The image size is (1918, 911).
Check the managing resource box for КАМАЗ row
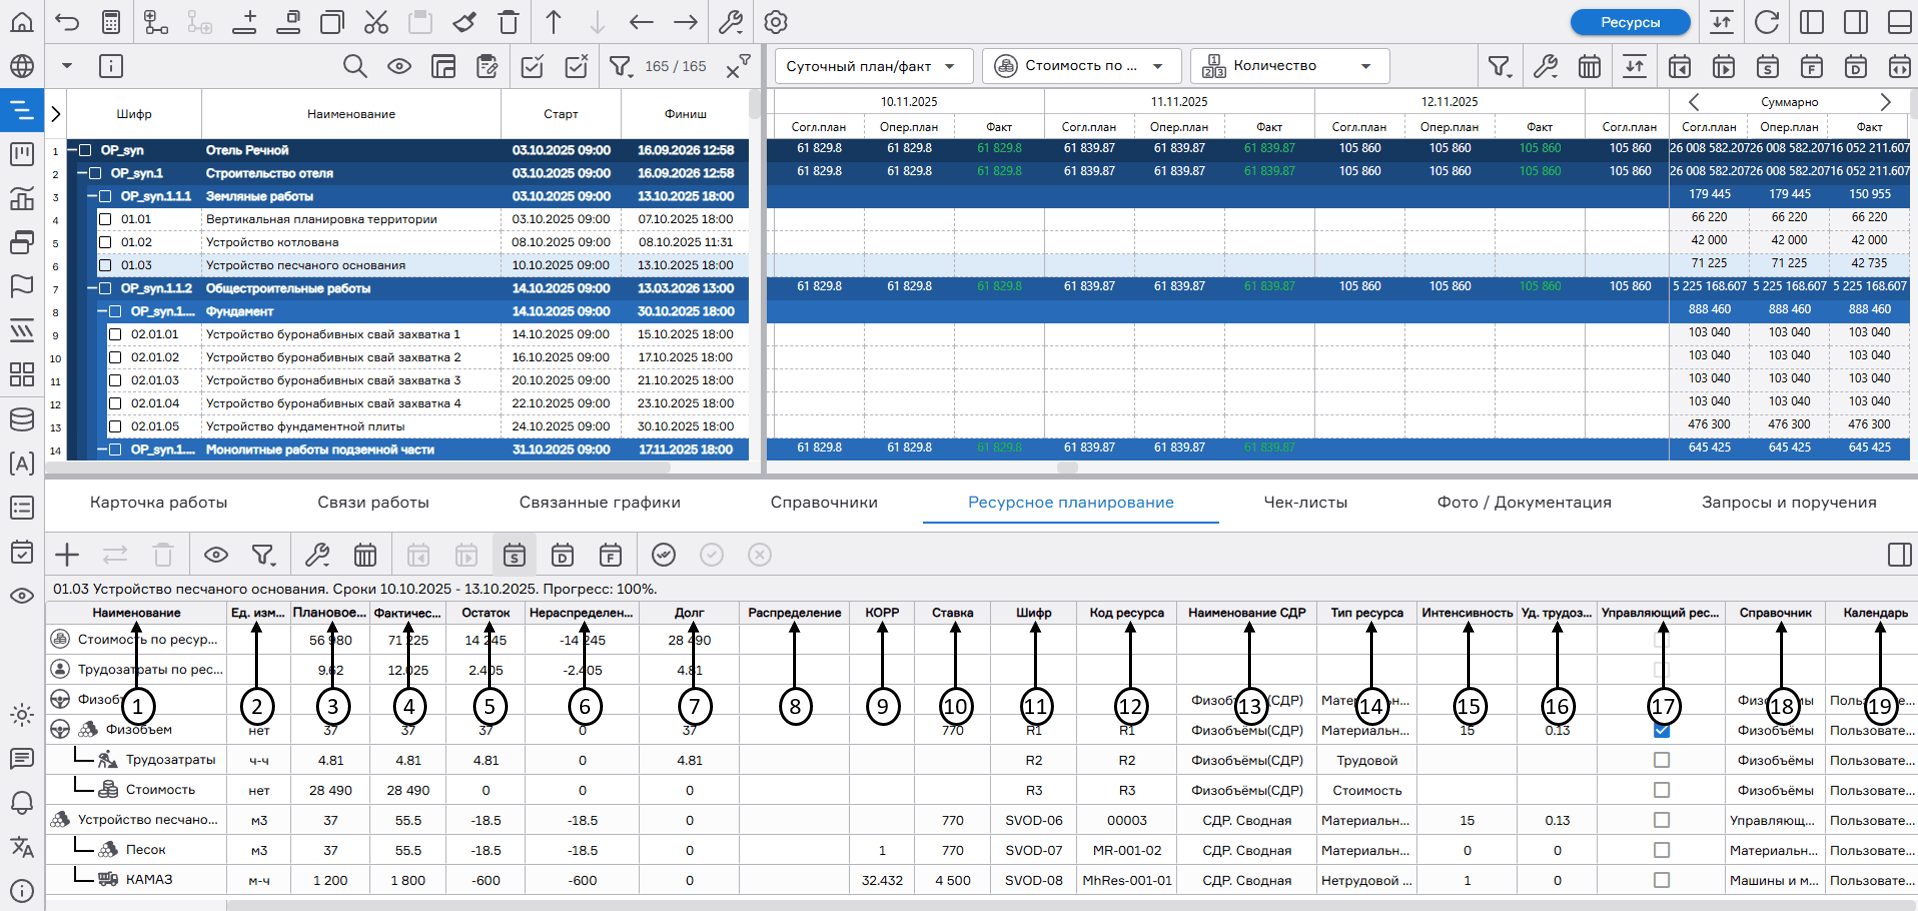1661,880
